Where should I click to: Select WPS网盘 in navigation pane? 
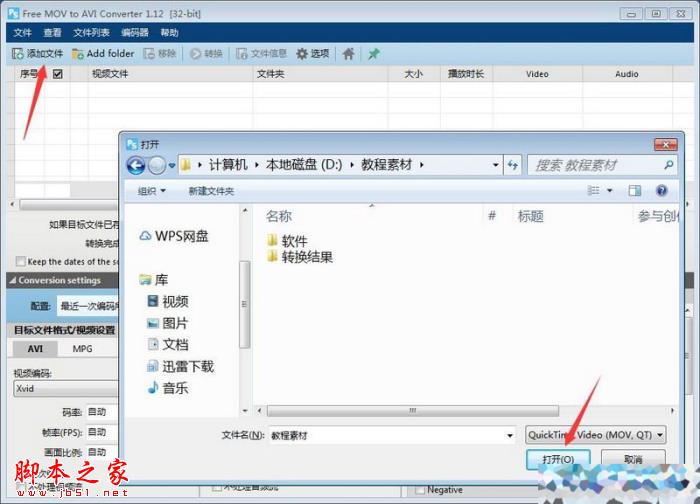174,236
